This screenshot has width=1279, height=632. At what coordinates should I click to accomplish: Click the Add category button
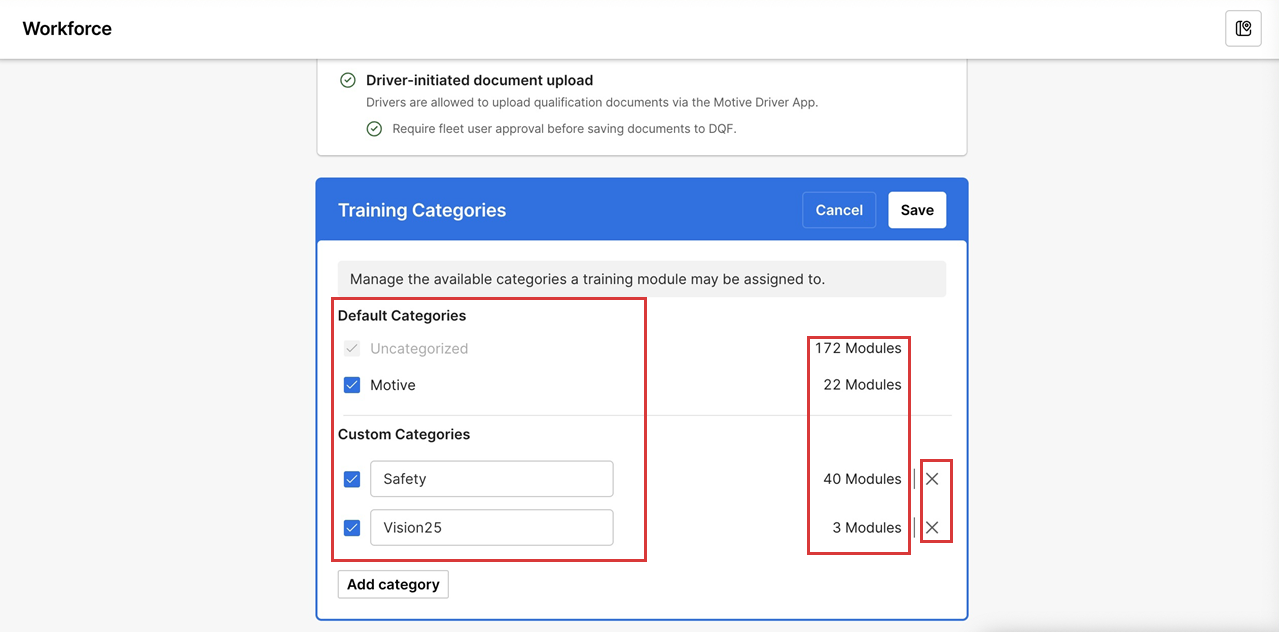click(393, 585)
